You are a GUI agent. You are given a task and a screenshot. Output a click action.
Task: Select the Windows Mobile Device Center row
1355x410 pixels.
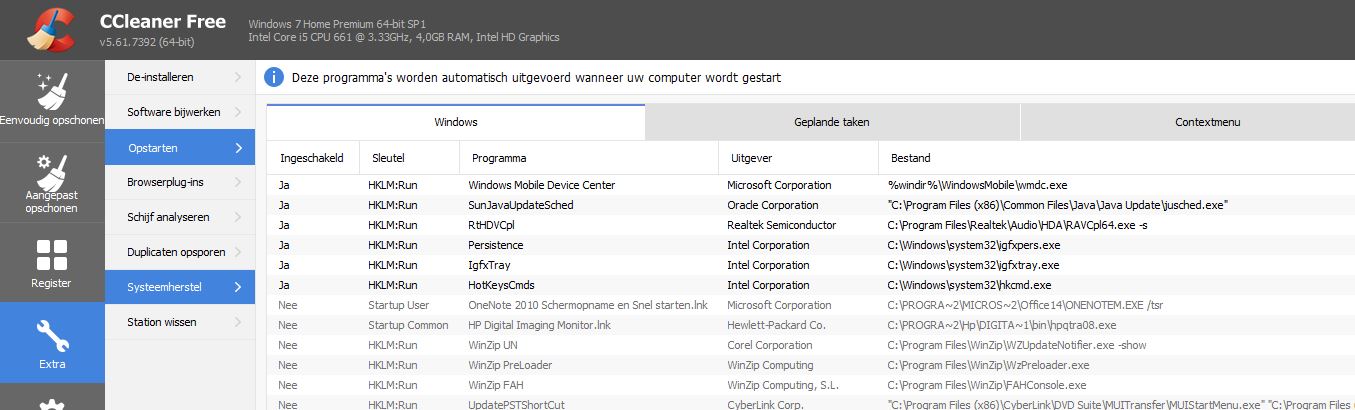541,185
